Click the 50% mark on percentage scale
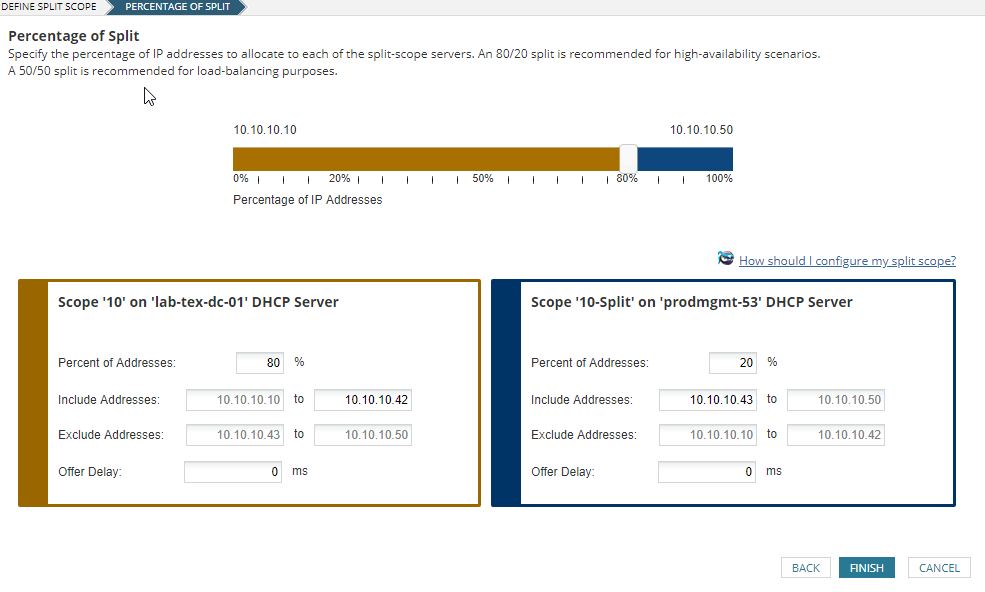This screenshot has width=985, height=592. tap(483, 179)
